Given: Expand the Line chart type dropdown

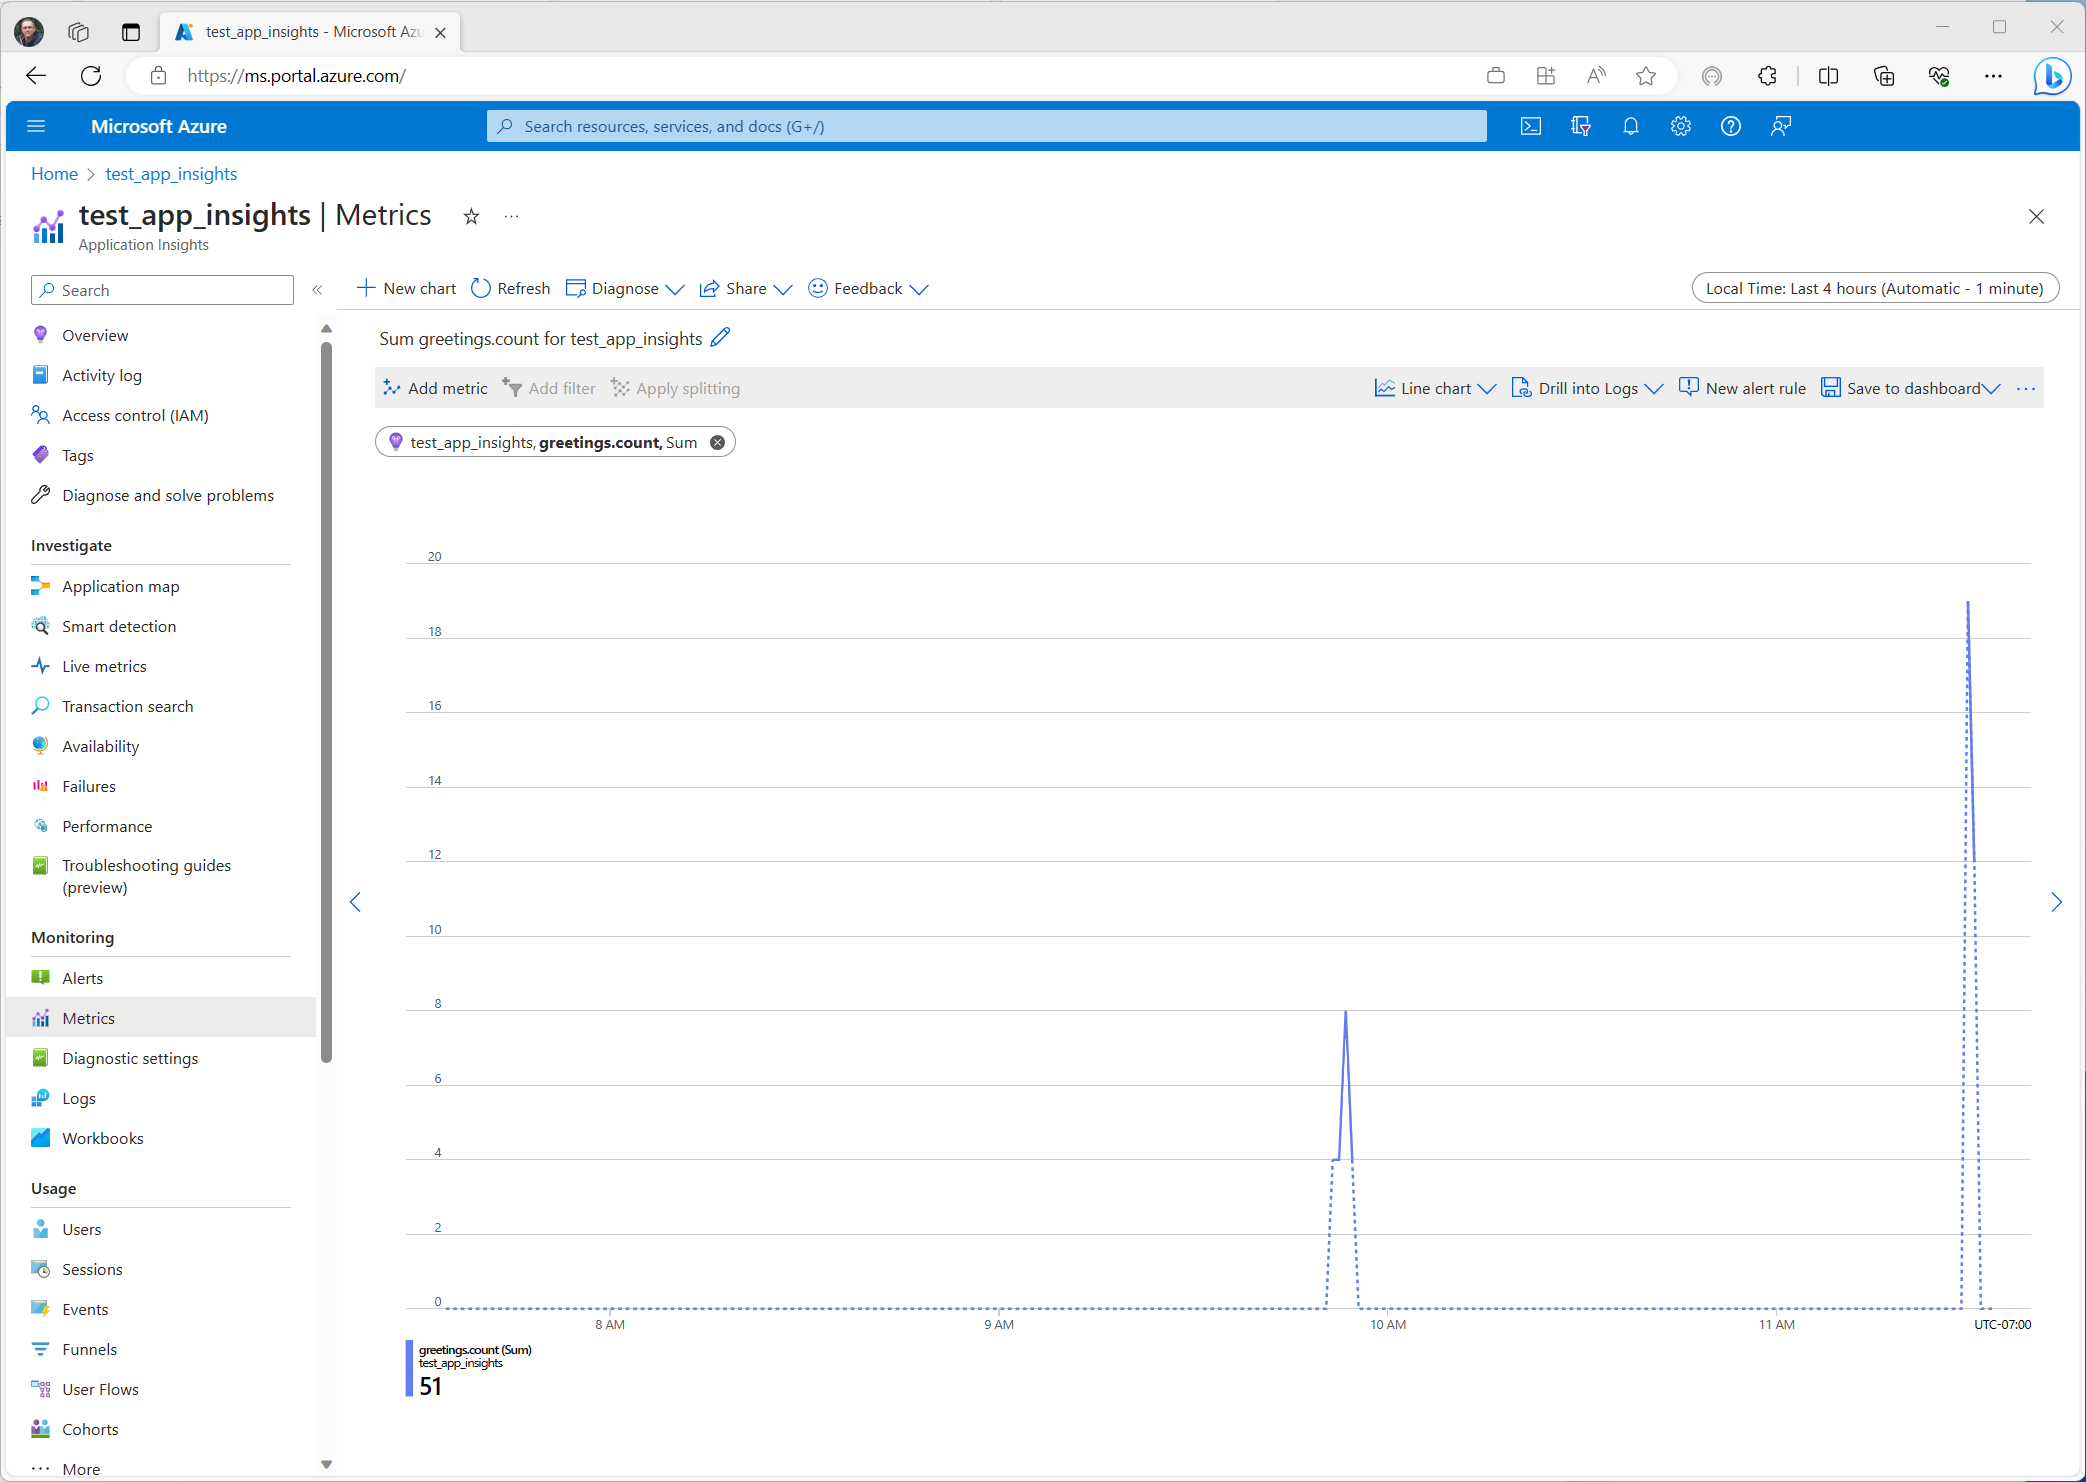Looking at the screenshot, I should [1435, 388].
